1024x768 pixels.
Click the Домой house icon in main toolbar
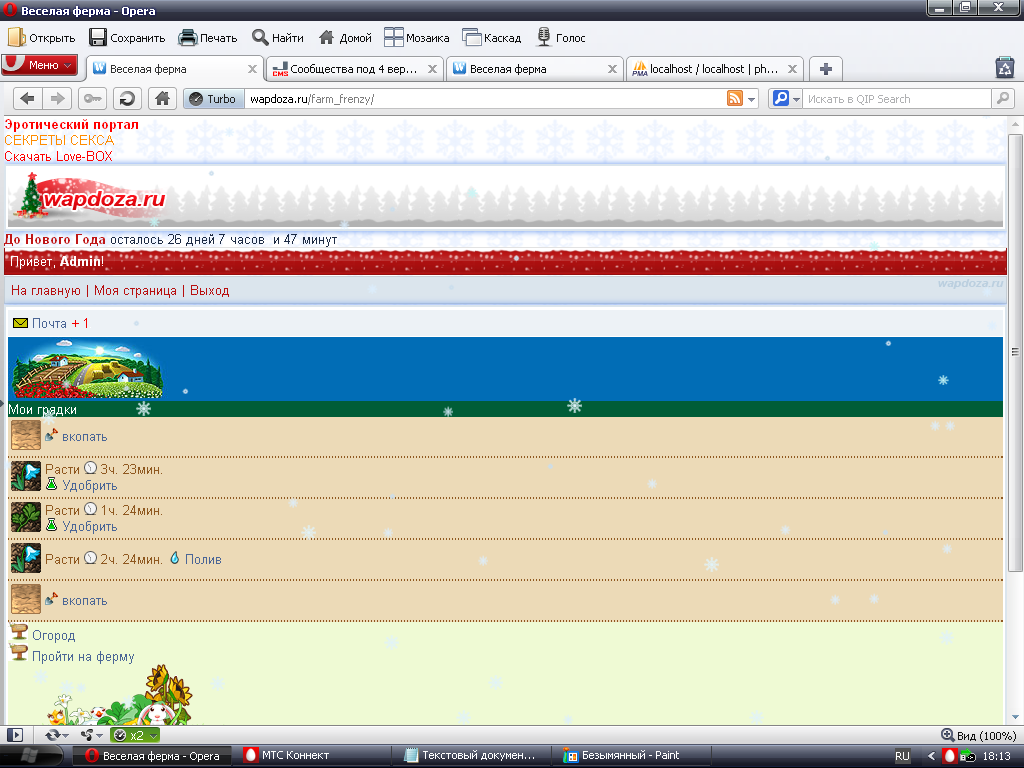click(327, 38)
